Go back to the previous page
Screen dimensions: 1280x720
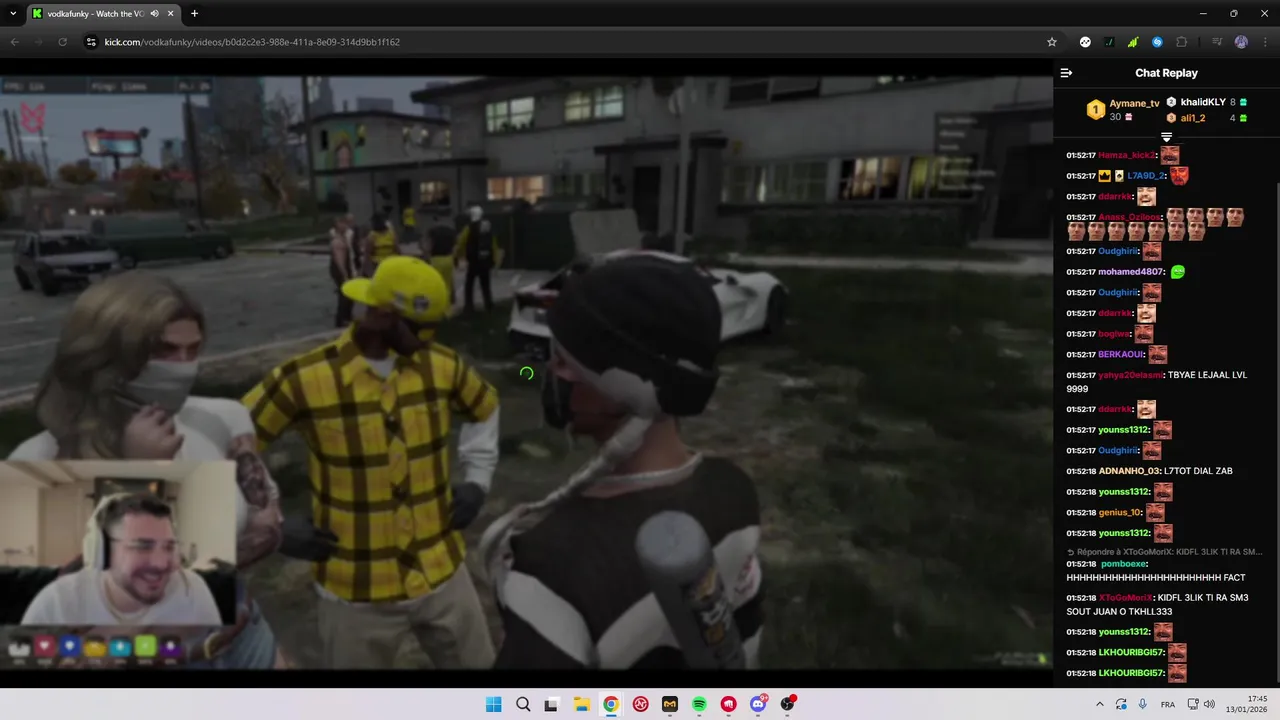(14, 42)
